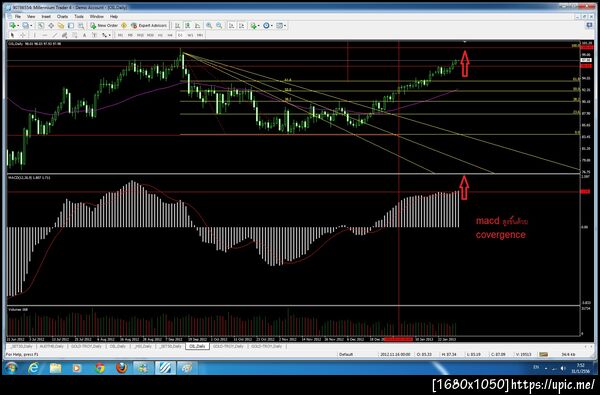600x395 pixels.
Task: Switch timeframe to H1
Action: click(160, 35)
